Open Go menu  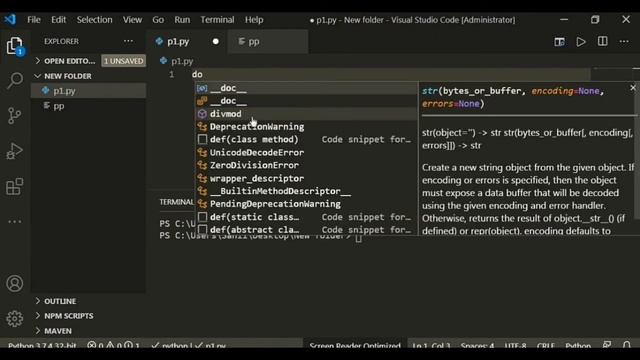point(158,20)
